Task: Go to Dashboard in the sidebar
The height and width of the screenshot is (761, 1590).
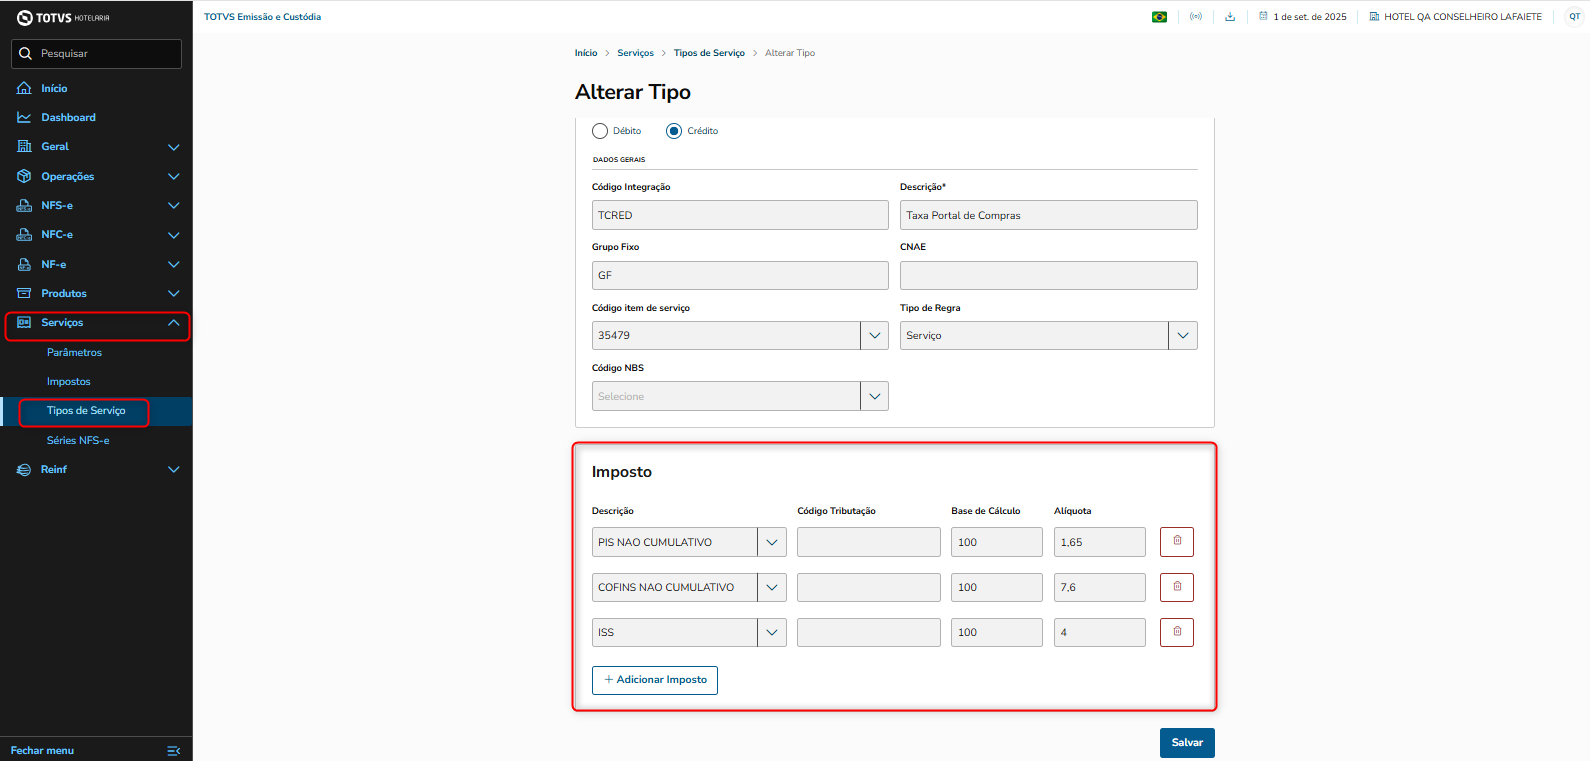Action: tap(68, 117)
